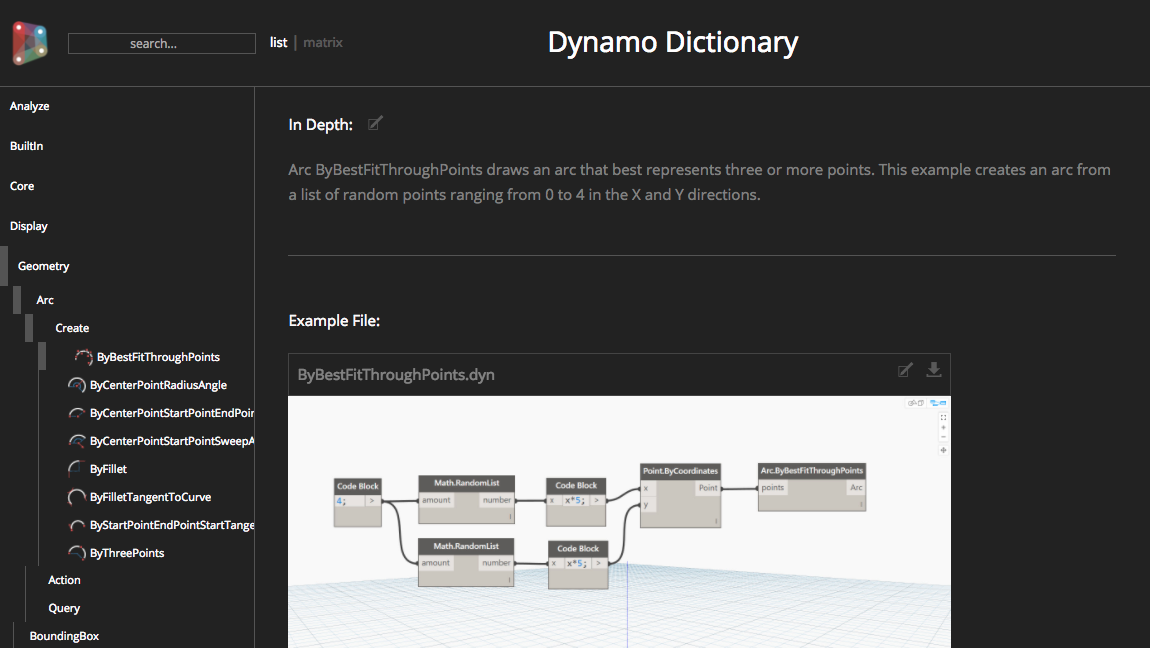This screenshot has height=648, width=1150.
Task: Switch to matrix view mode
Action: click(x=323, y=43)
